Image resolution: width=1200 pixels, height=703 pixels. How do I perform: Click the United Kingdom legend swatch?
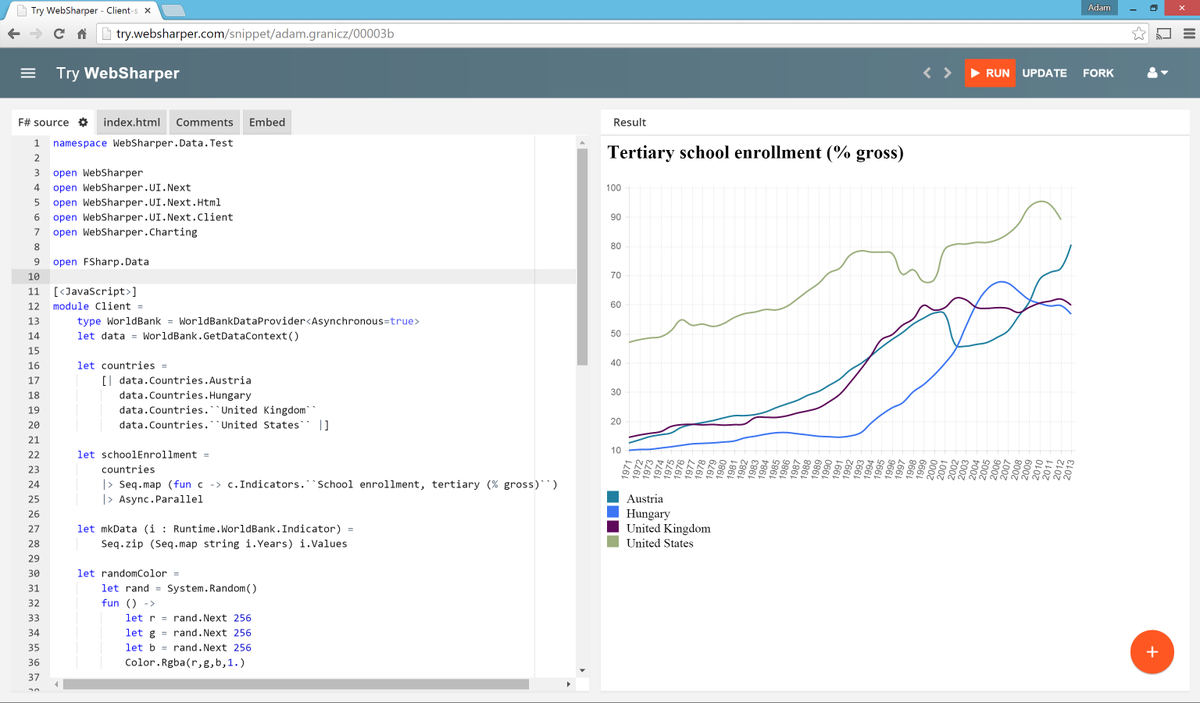613,528
